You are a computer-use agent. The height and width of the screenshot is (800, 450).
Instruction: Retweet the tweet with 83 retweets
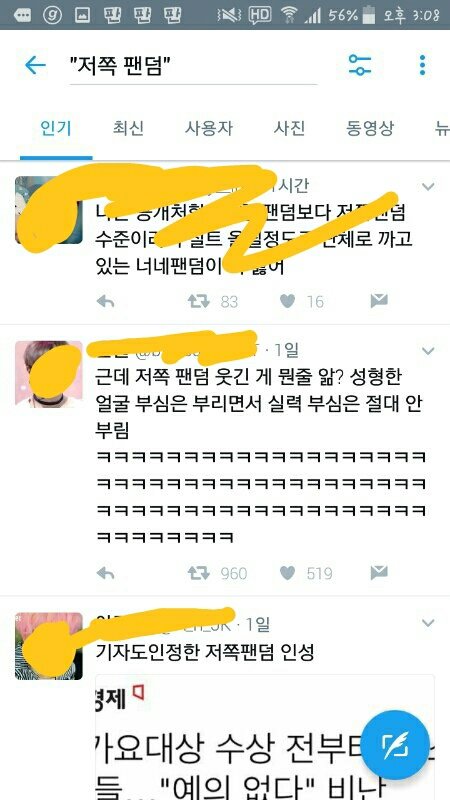198,302
